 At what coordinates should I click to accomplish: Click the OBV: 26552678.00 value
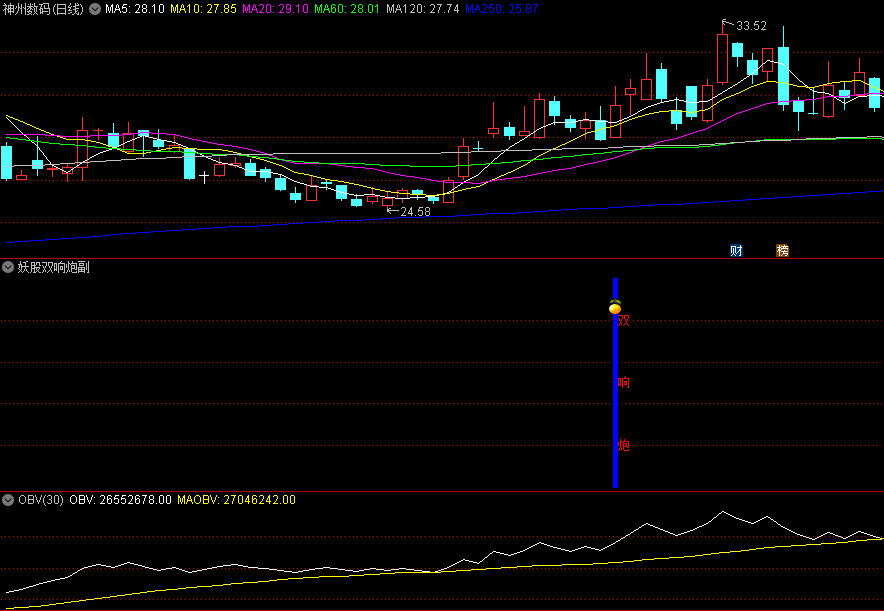[x=121, y=500]
